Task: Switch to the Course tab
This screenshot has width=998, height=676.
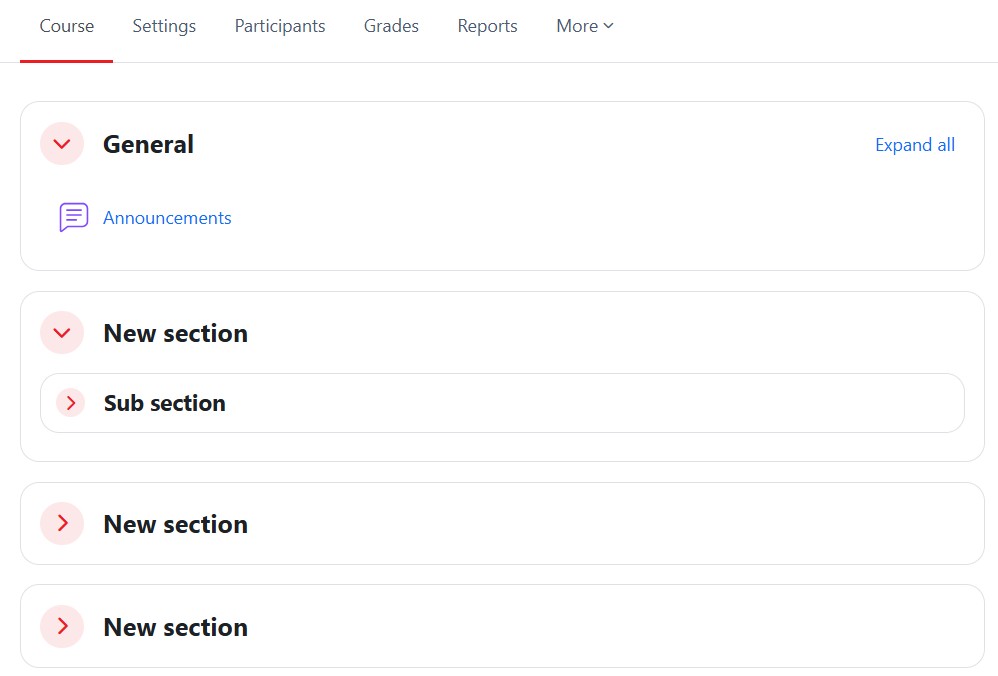Action: tap(67, 26)
